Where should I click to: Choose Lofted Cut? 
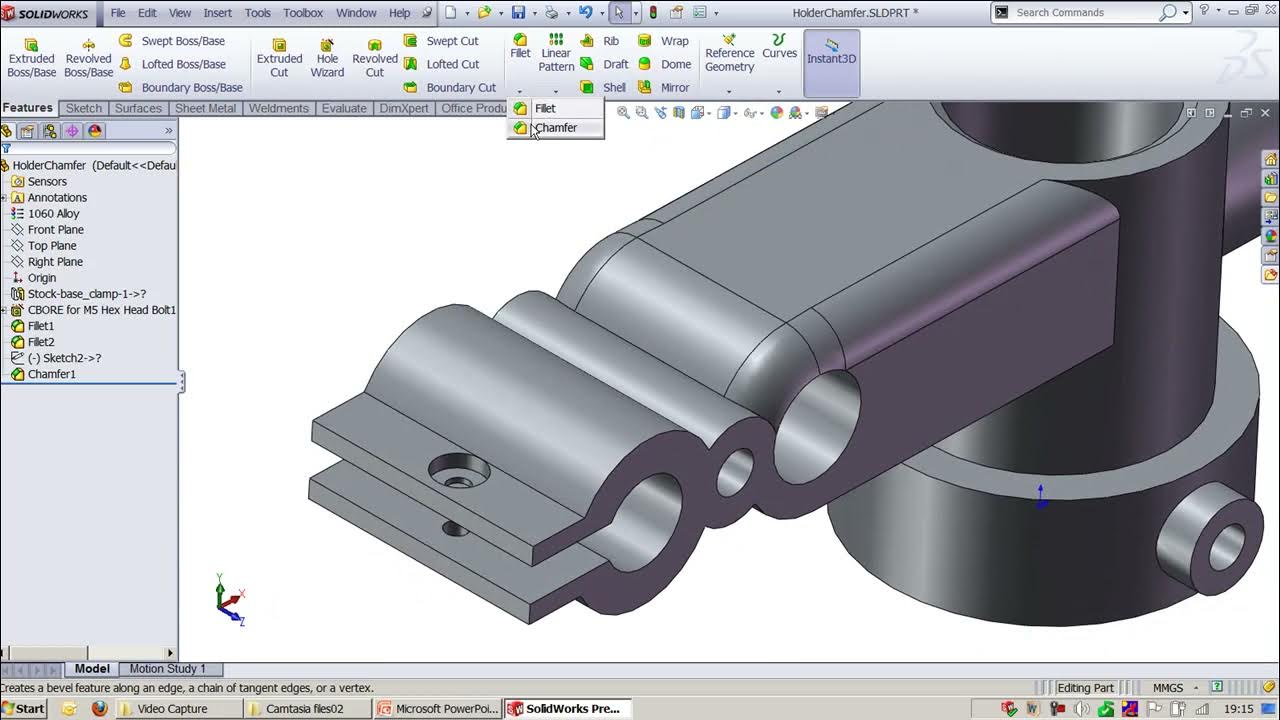[441, 64]
